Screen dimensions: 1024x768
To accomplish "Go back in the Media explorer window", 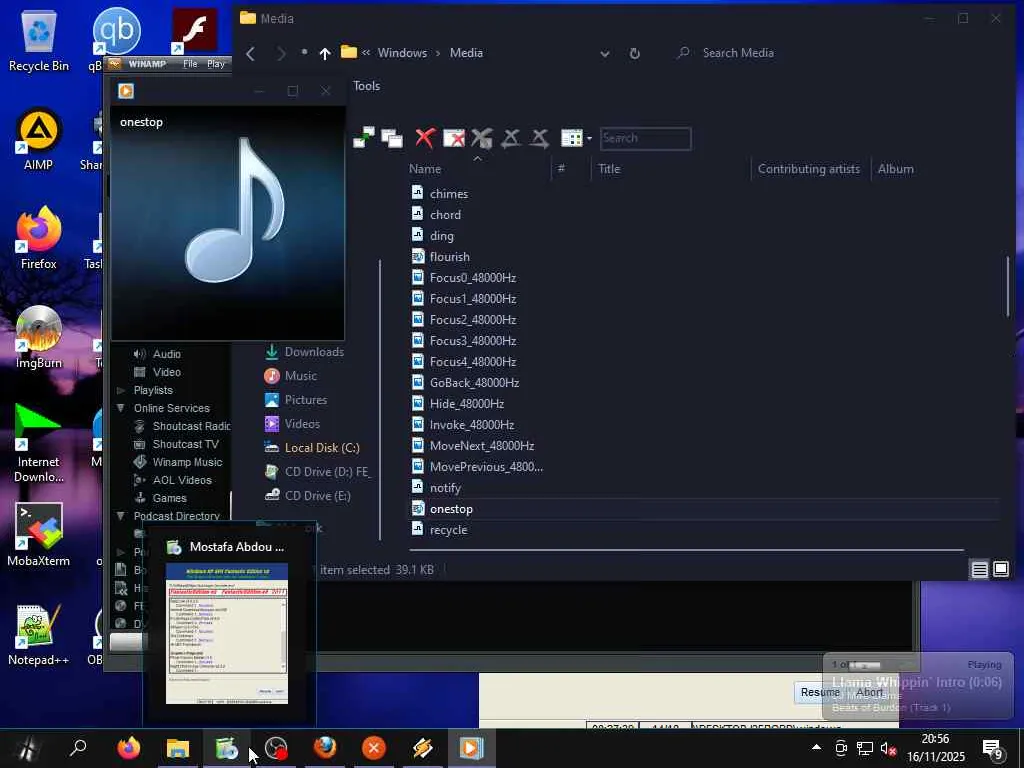I will point(251,54).
